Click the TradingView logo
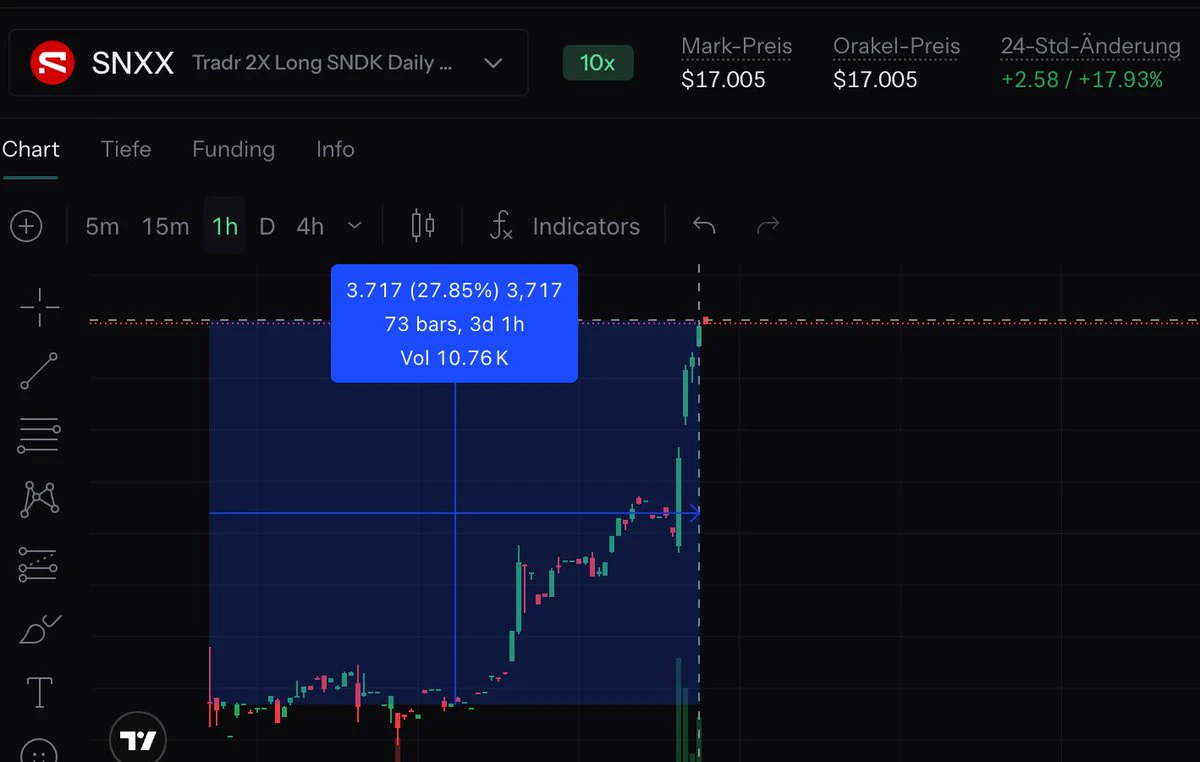The width and height of the screenshot is (1200, 762). tap(139, 740)
